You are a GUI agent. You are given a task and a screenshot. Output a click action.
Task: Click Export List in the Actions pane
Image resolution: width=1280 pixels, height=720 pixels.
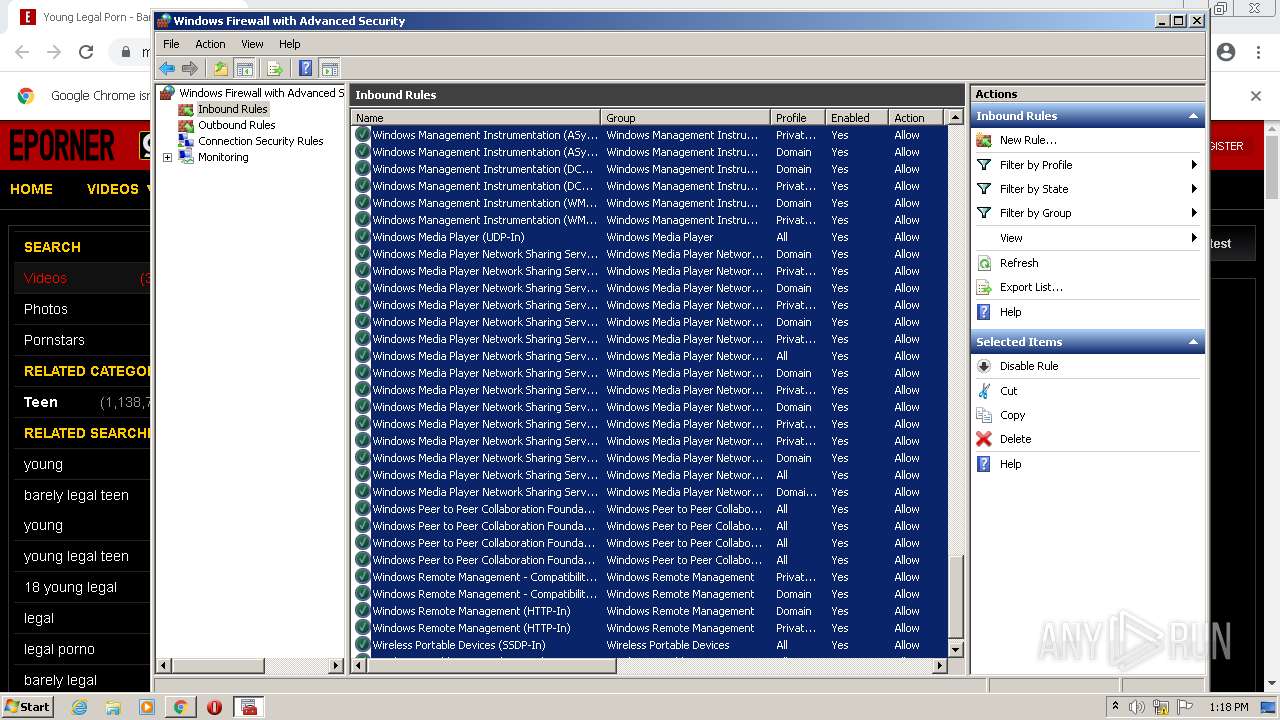(1031, 287)
